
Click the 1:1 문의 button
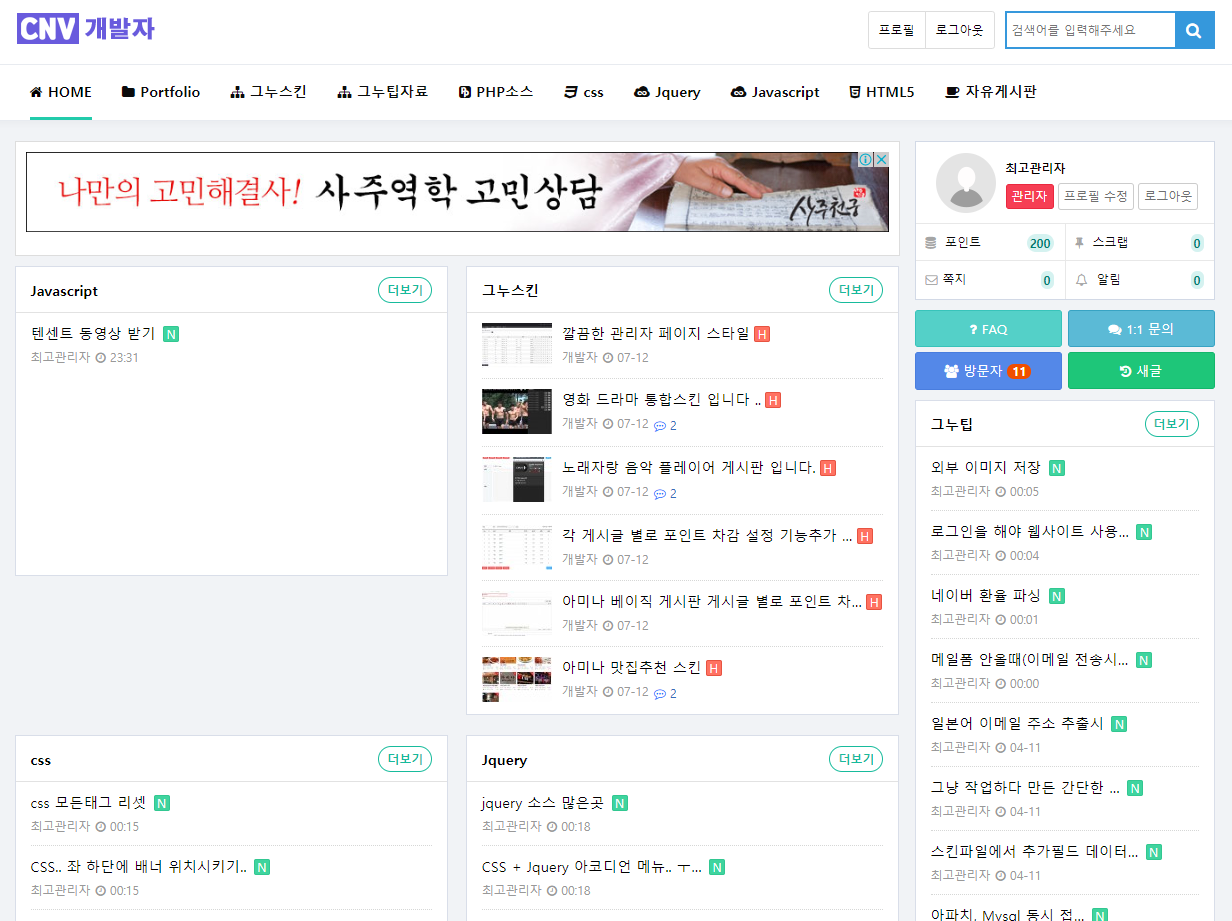pos(1141,329)
